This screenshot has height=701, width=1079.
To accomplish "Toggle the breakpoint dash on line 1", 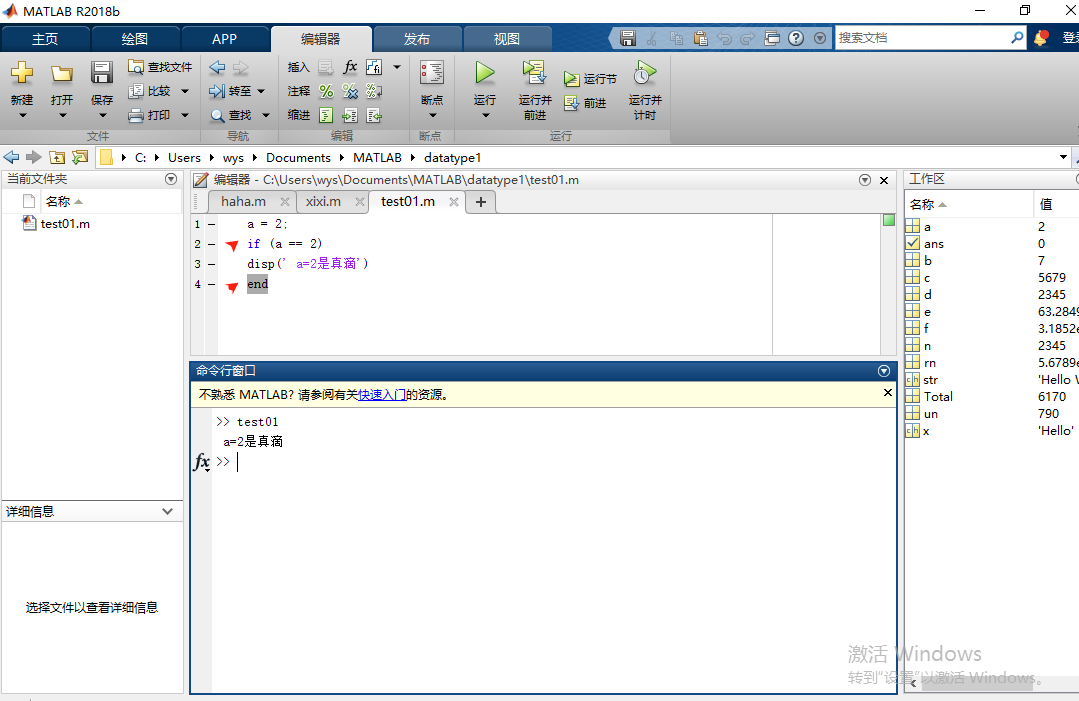I will [x=212, y=224].
